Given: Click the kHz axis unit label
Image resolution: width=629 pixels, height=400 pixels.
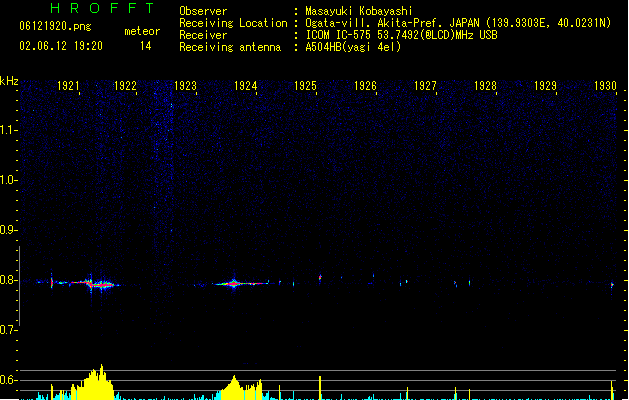Looking at the screenshot, I should point(9,81).
